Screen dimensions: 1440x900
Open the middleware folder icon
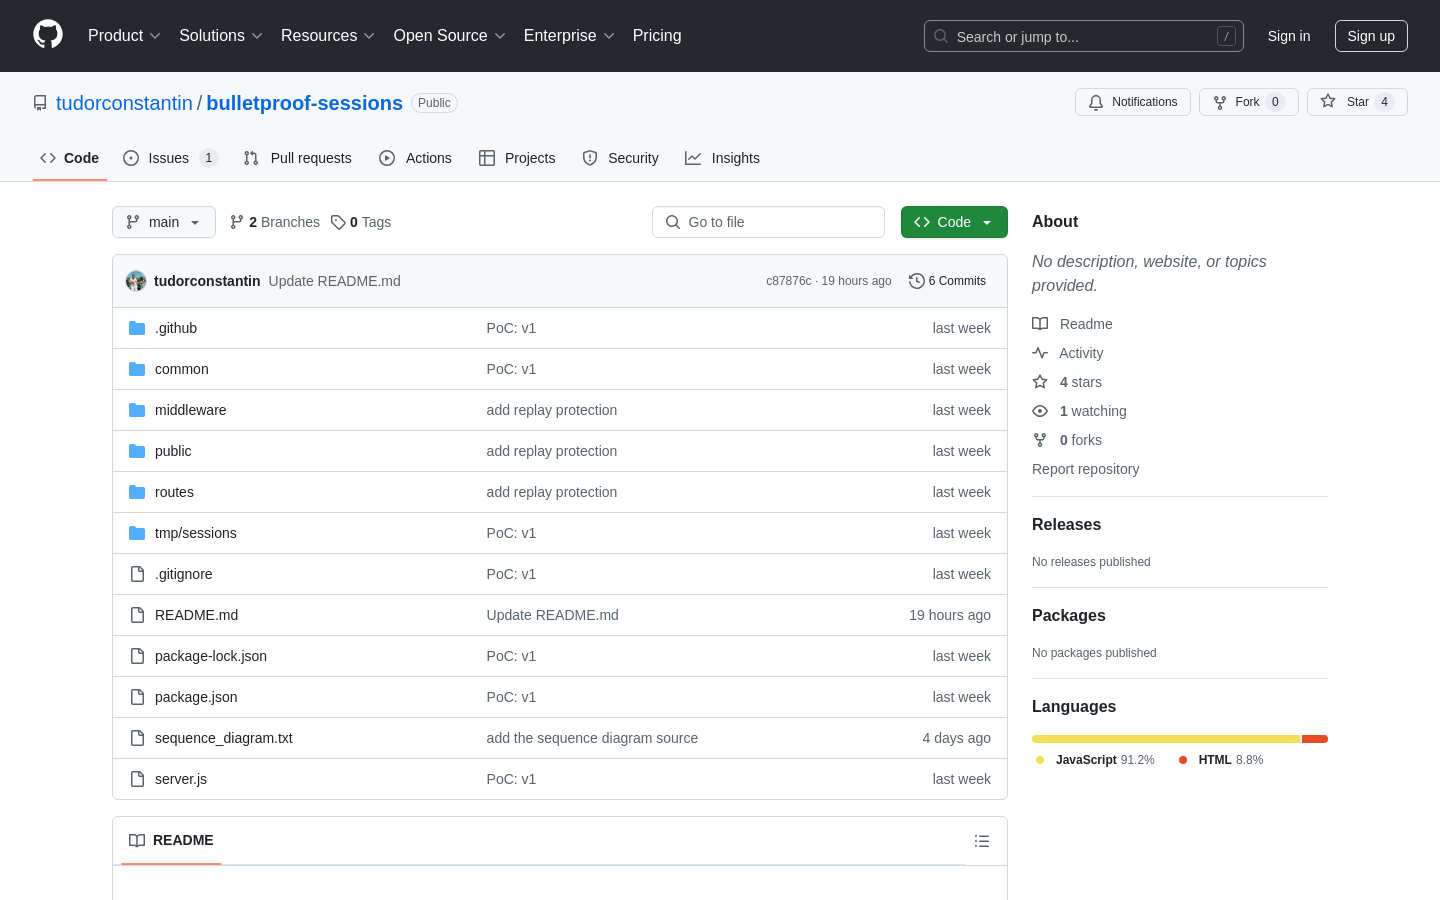pos(137,410)
